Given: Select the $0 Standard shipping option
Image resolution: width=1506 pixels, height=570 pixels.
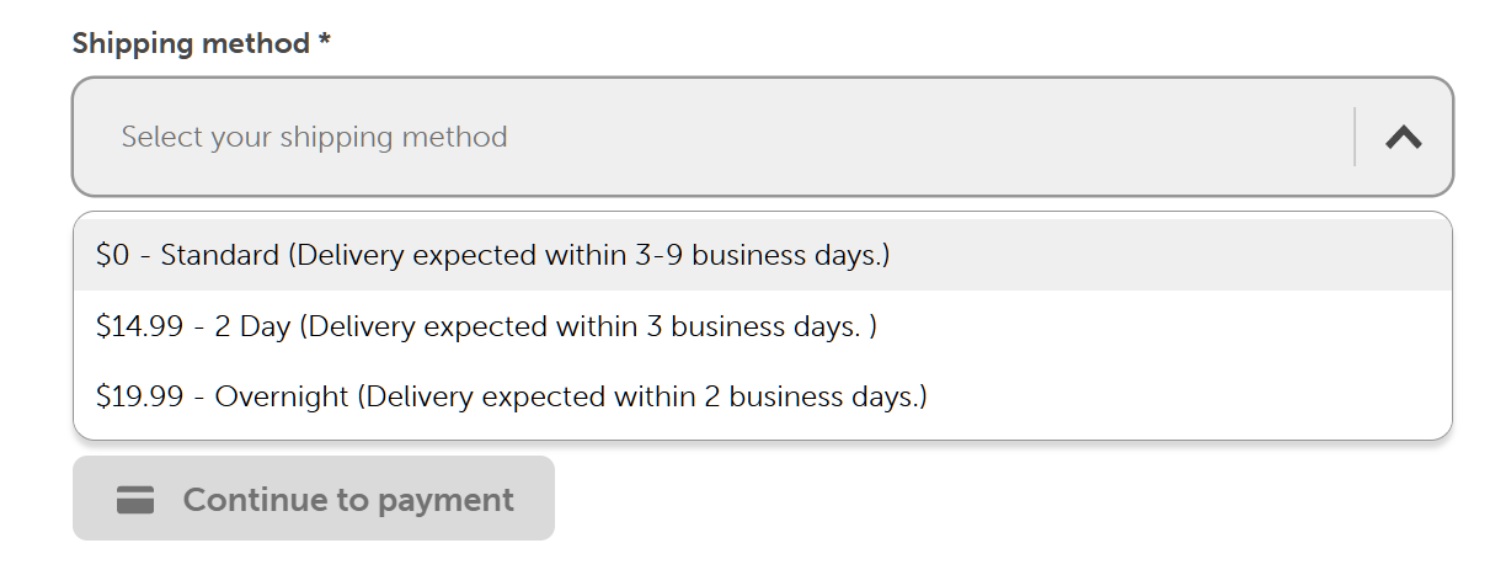Looking at the screenshot, I should coord(762,255).
